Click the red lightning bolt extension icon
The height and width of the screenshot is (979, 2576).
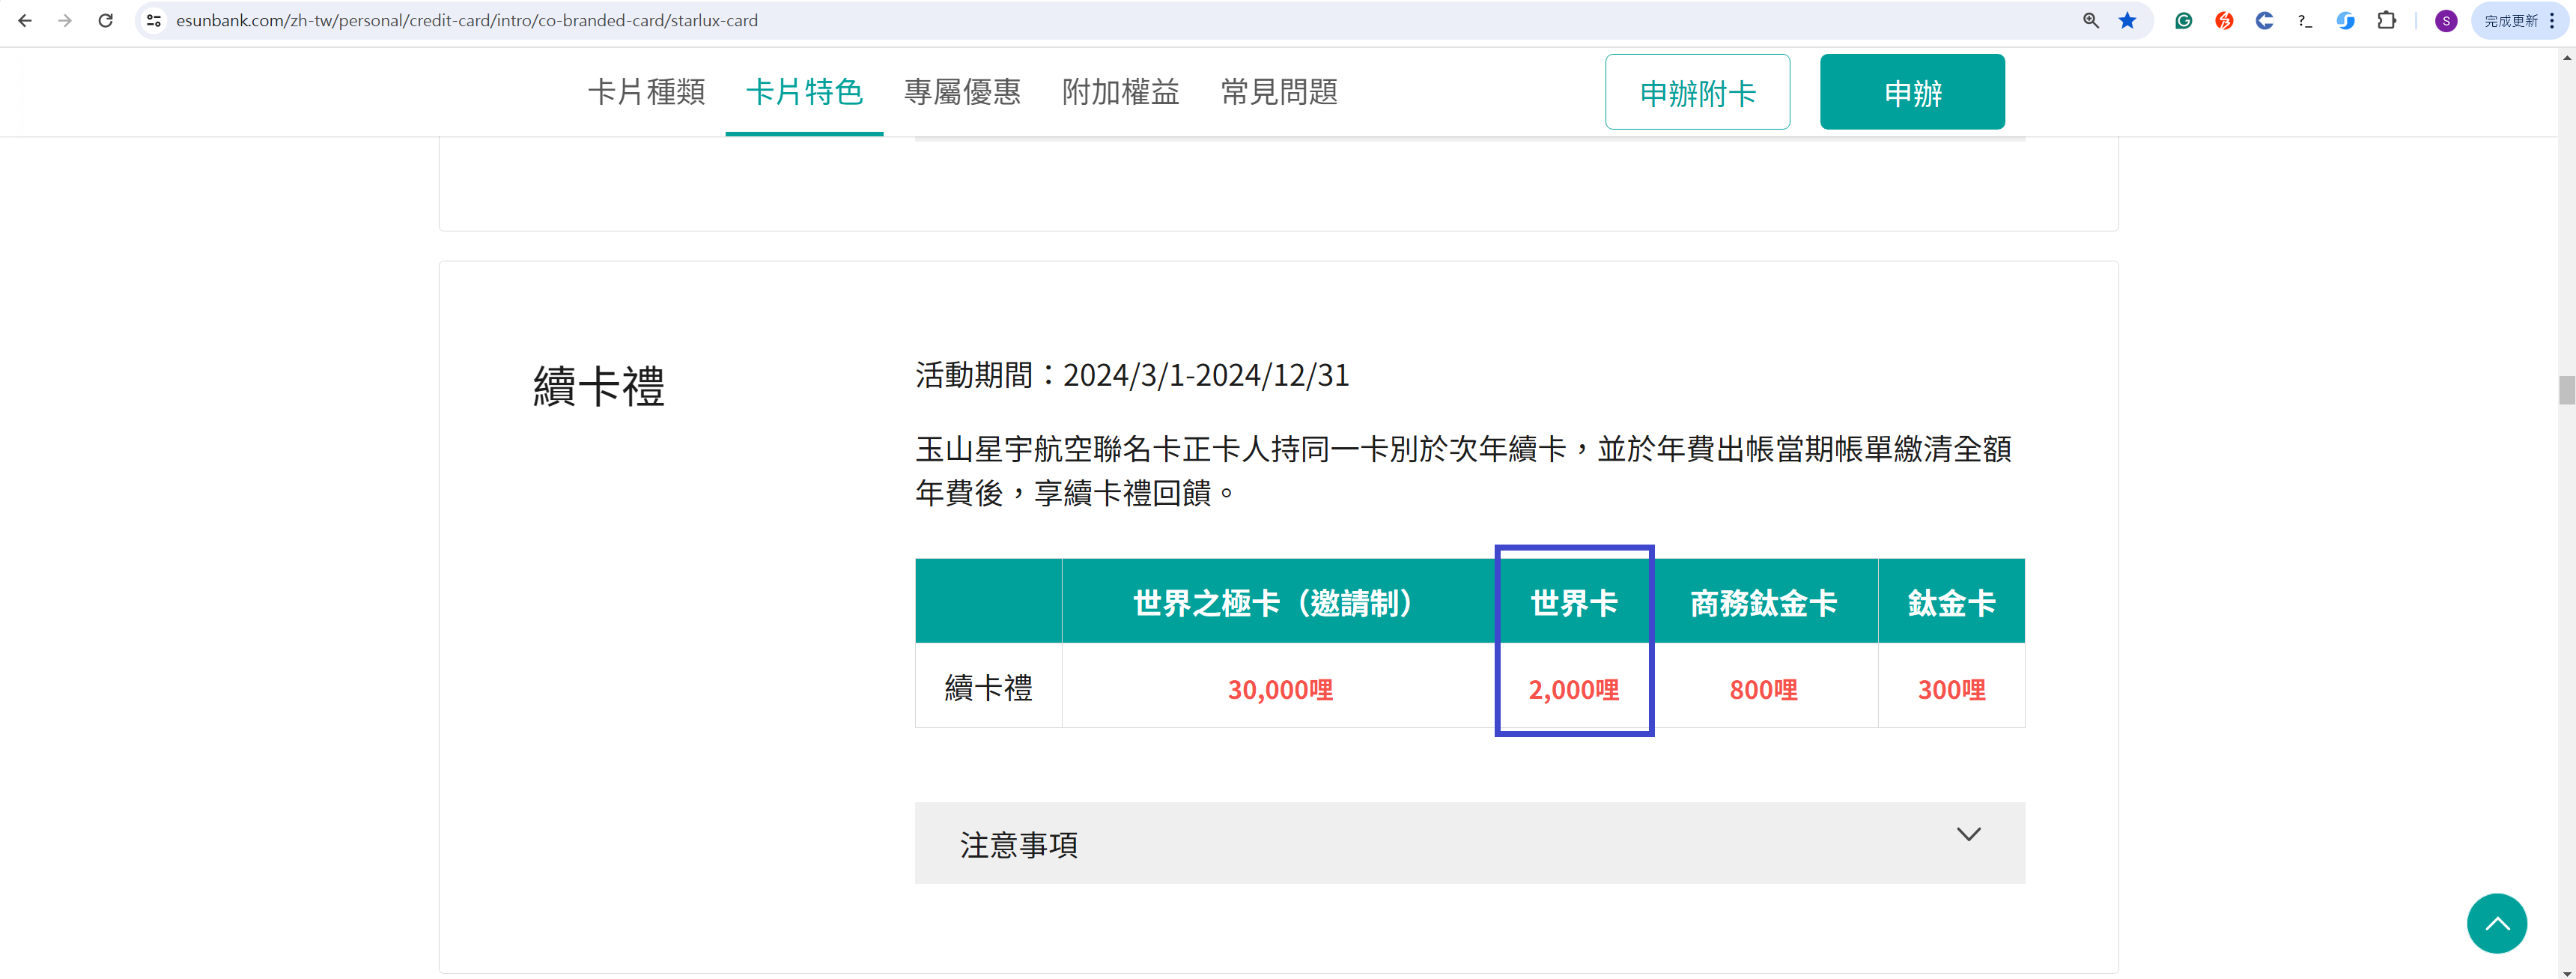(2224, 21)
